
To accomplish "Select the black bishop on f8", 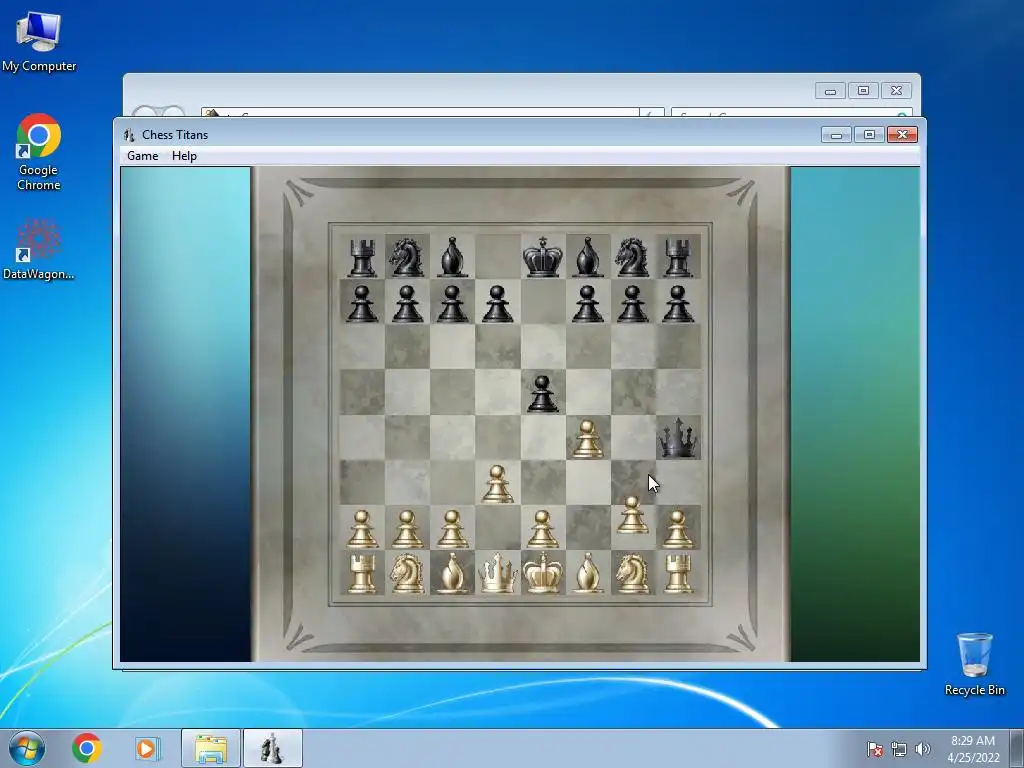I will (588, 257).
